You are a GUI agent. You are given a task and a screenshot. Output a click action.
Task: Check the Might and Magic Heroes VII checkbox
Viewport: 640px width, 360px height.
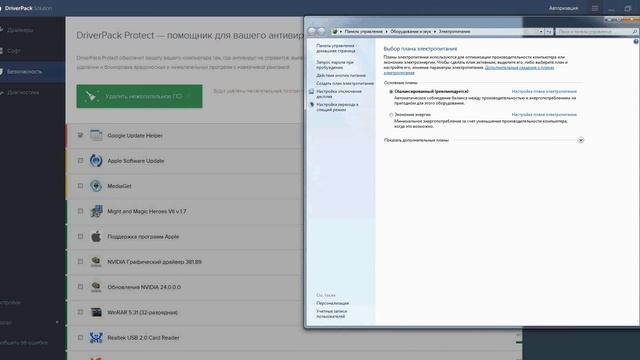[80, 211]
